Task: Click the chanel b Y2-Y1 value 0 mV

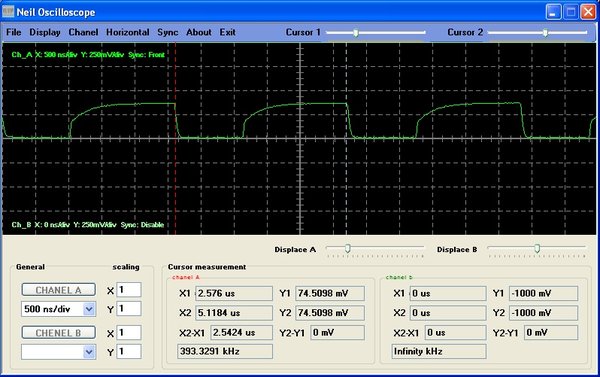Action: 551,332
